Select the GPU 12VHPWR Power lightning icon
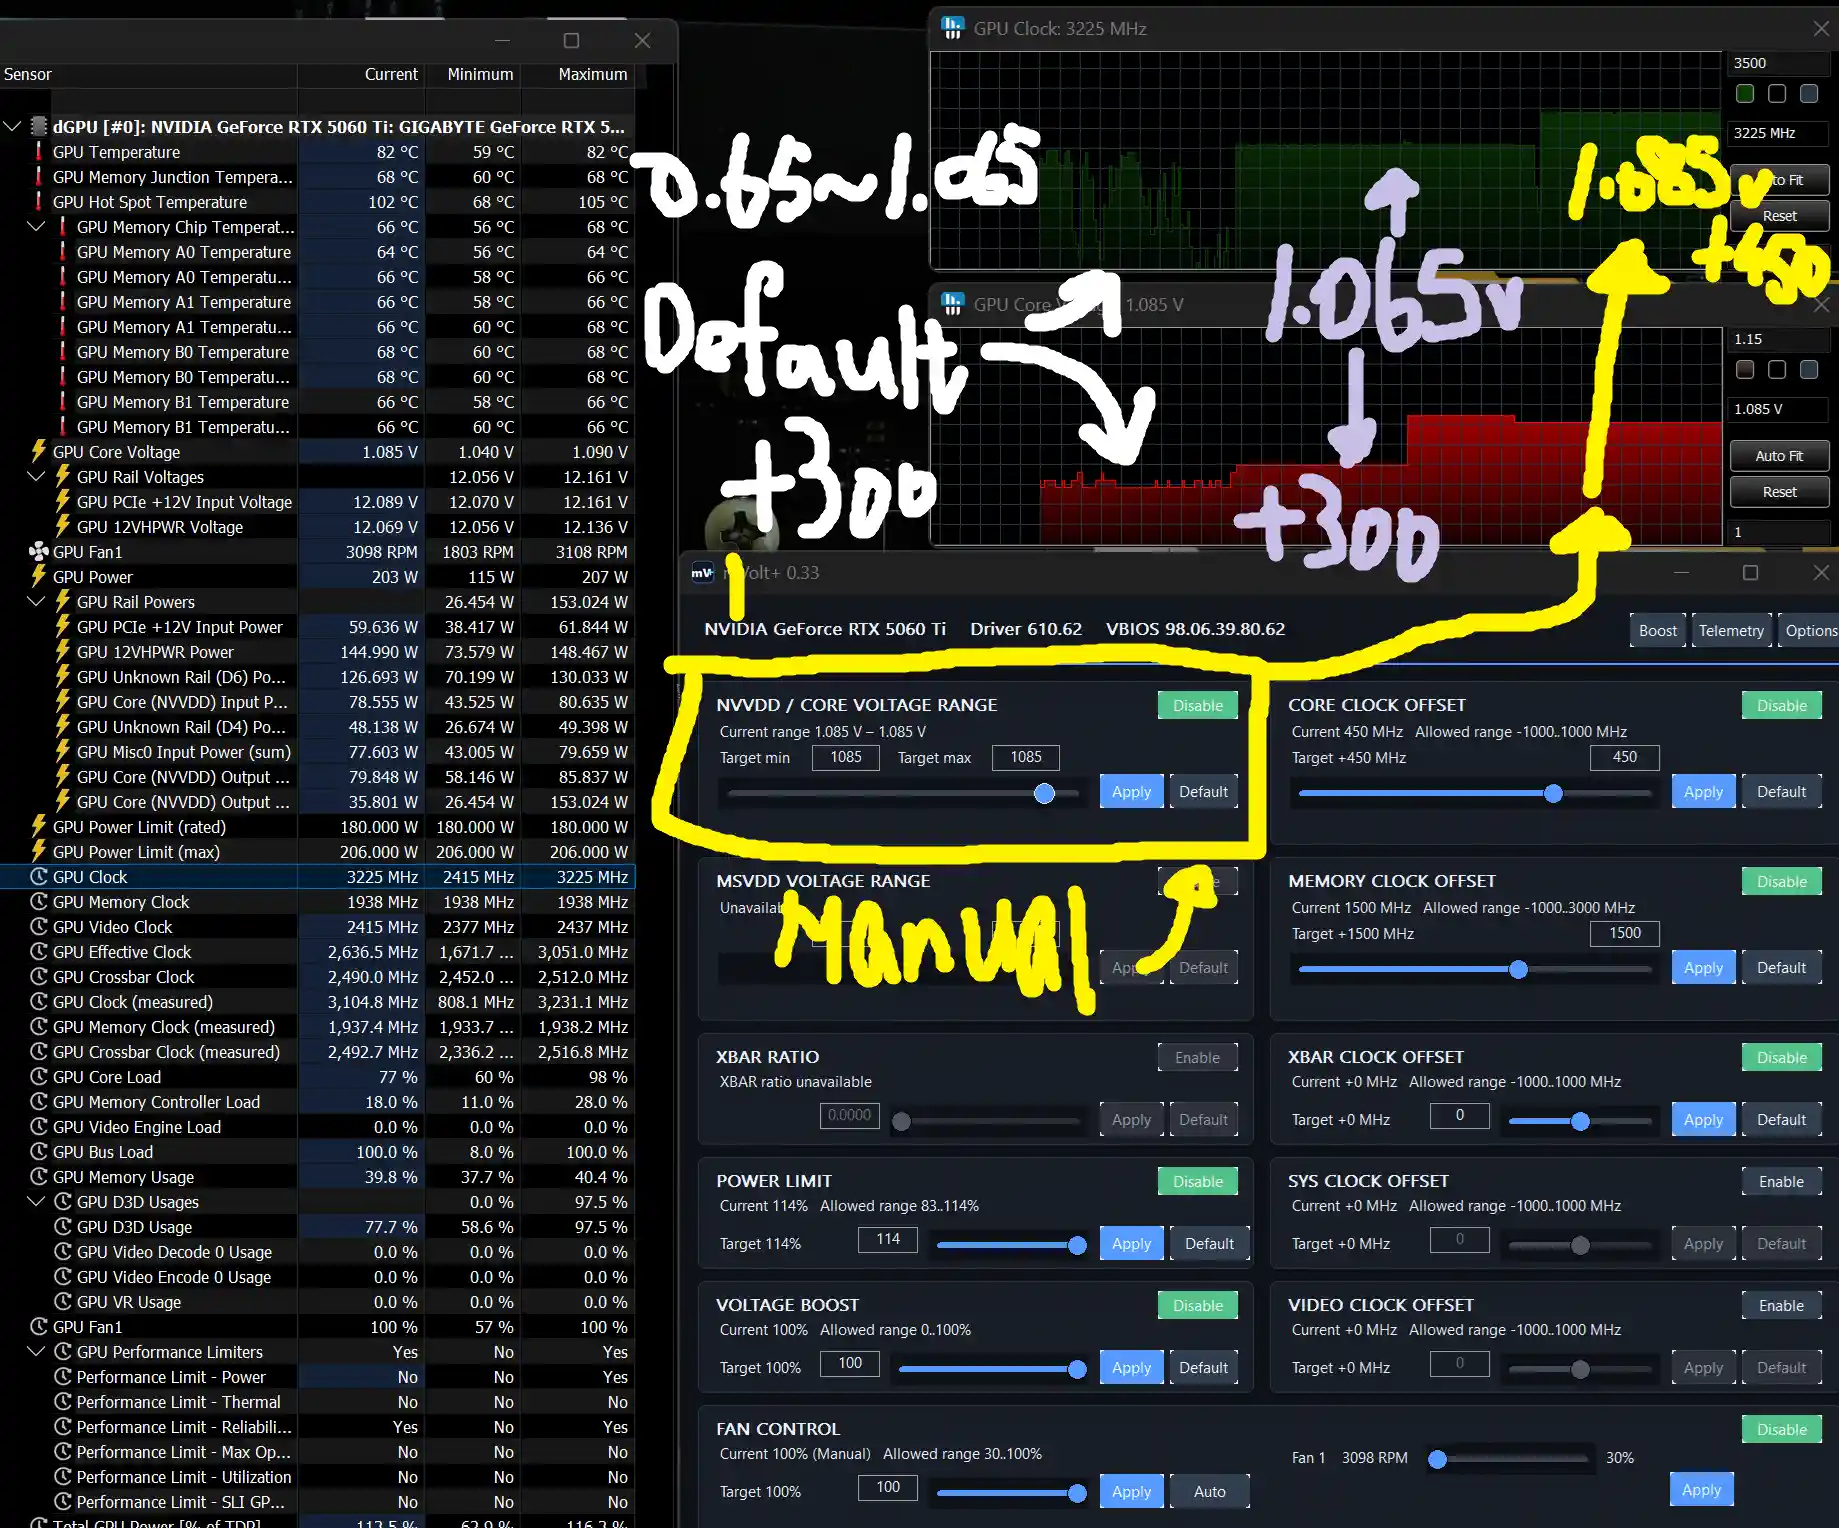Viewport: 1839px width, 1528px height. coord(63,652)
